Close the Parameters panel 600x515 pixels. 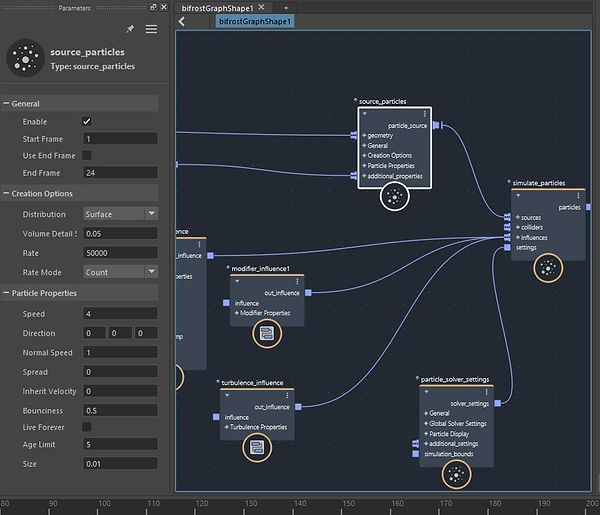[164, 7]
